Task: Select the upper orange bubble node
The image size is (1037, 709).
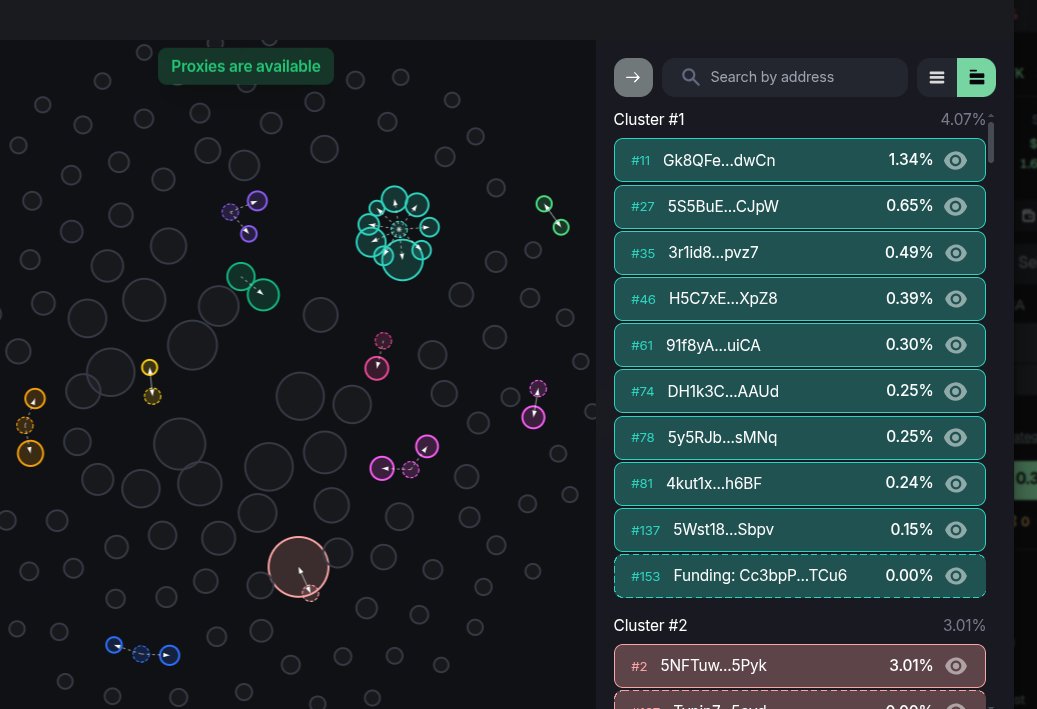Action: click(35, 399)
